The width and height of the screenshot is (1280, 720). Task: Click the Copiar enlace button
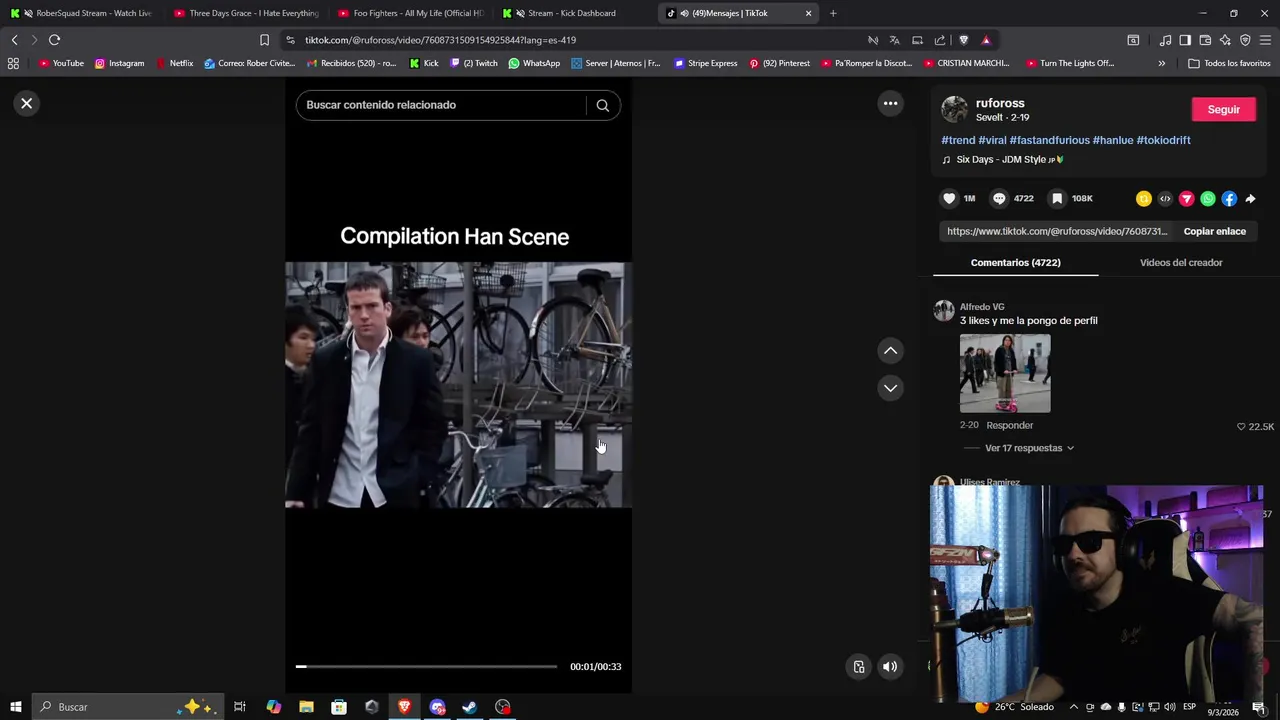click(1214, 231)
